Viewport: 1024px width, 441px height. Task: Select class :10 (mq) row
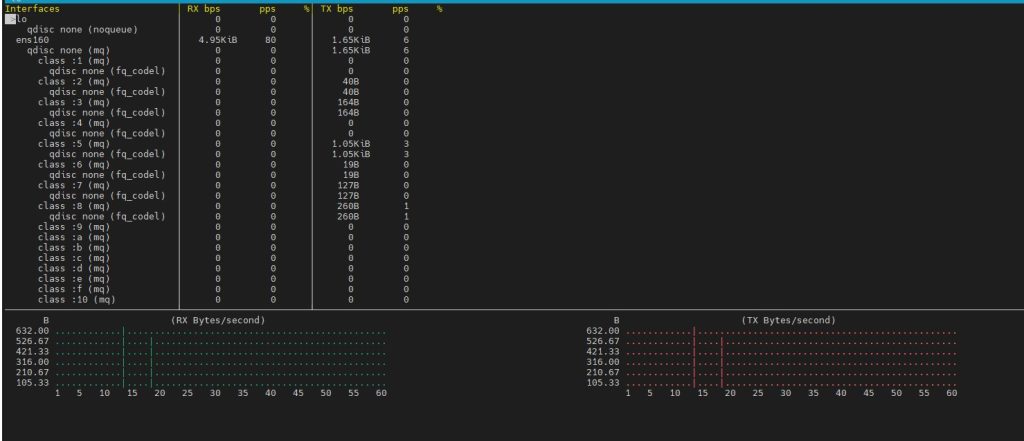coord(77,299)
